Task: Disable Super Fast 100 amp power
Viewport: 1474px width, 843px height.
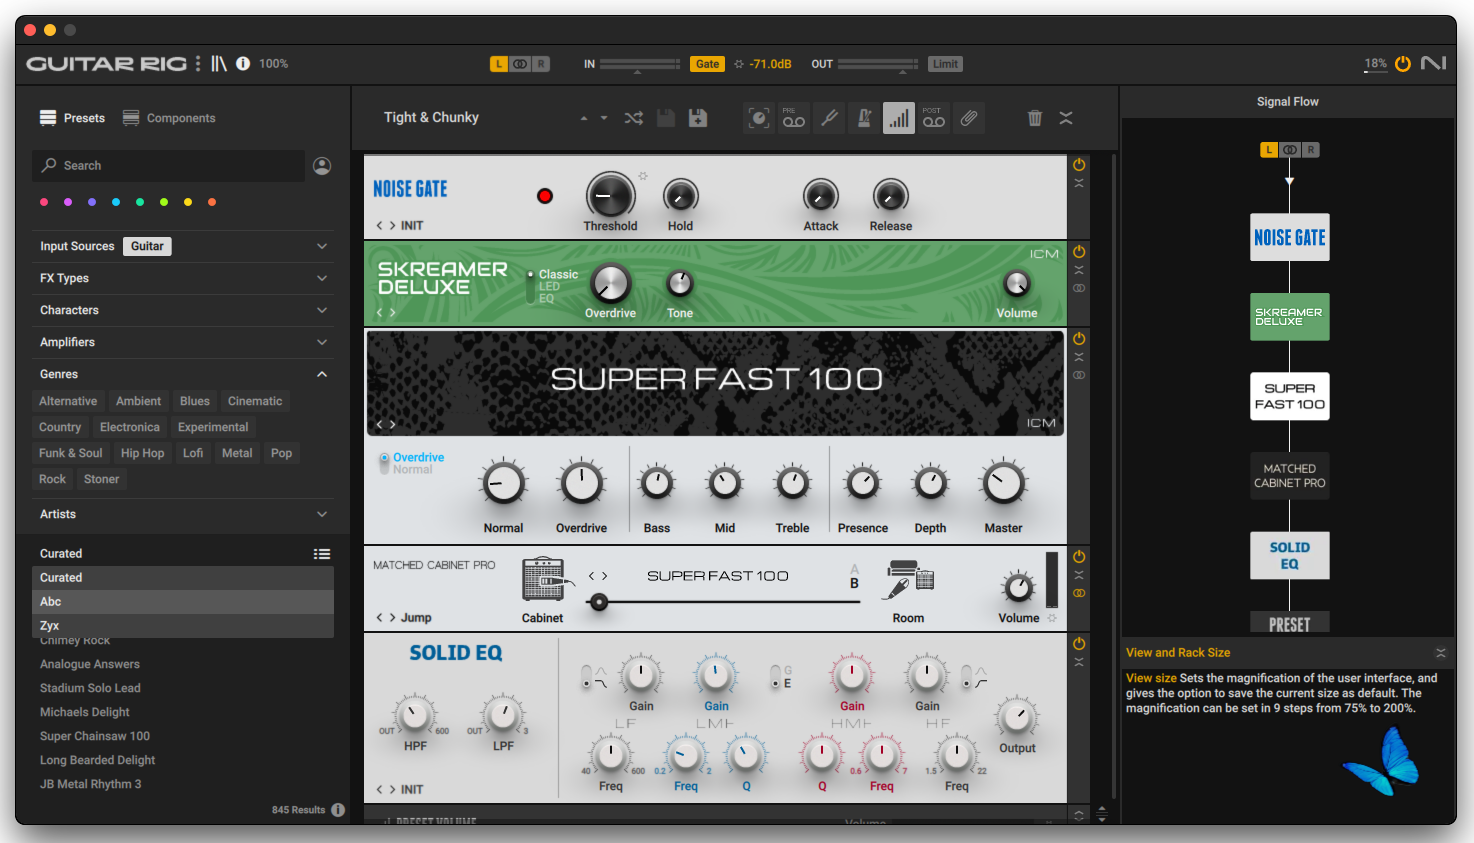Action: coord(1079,339)
